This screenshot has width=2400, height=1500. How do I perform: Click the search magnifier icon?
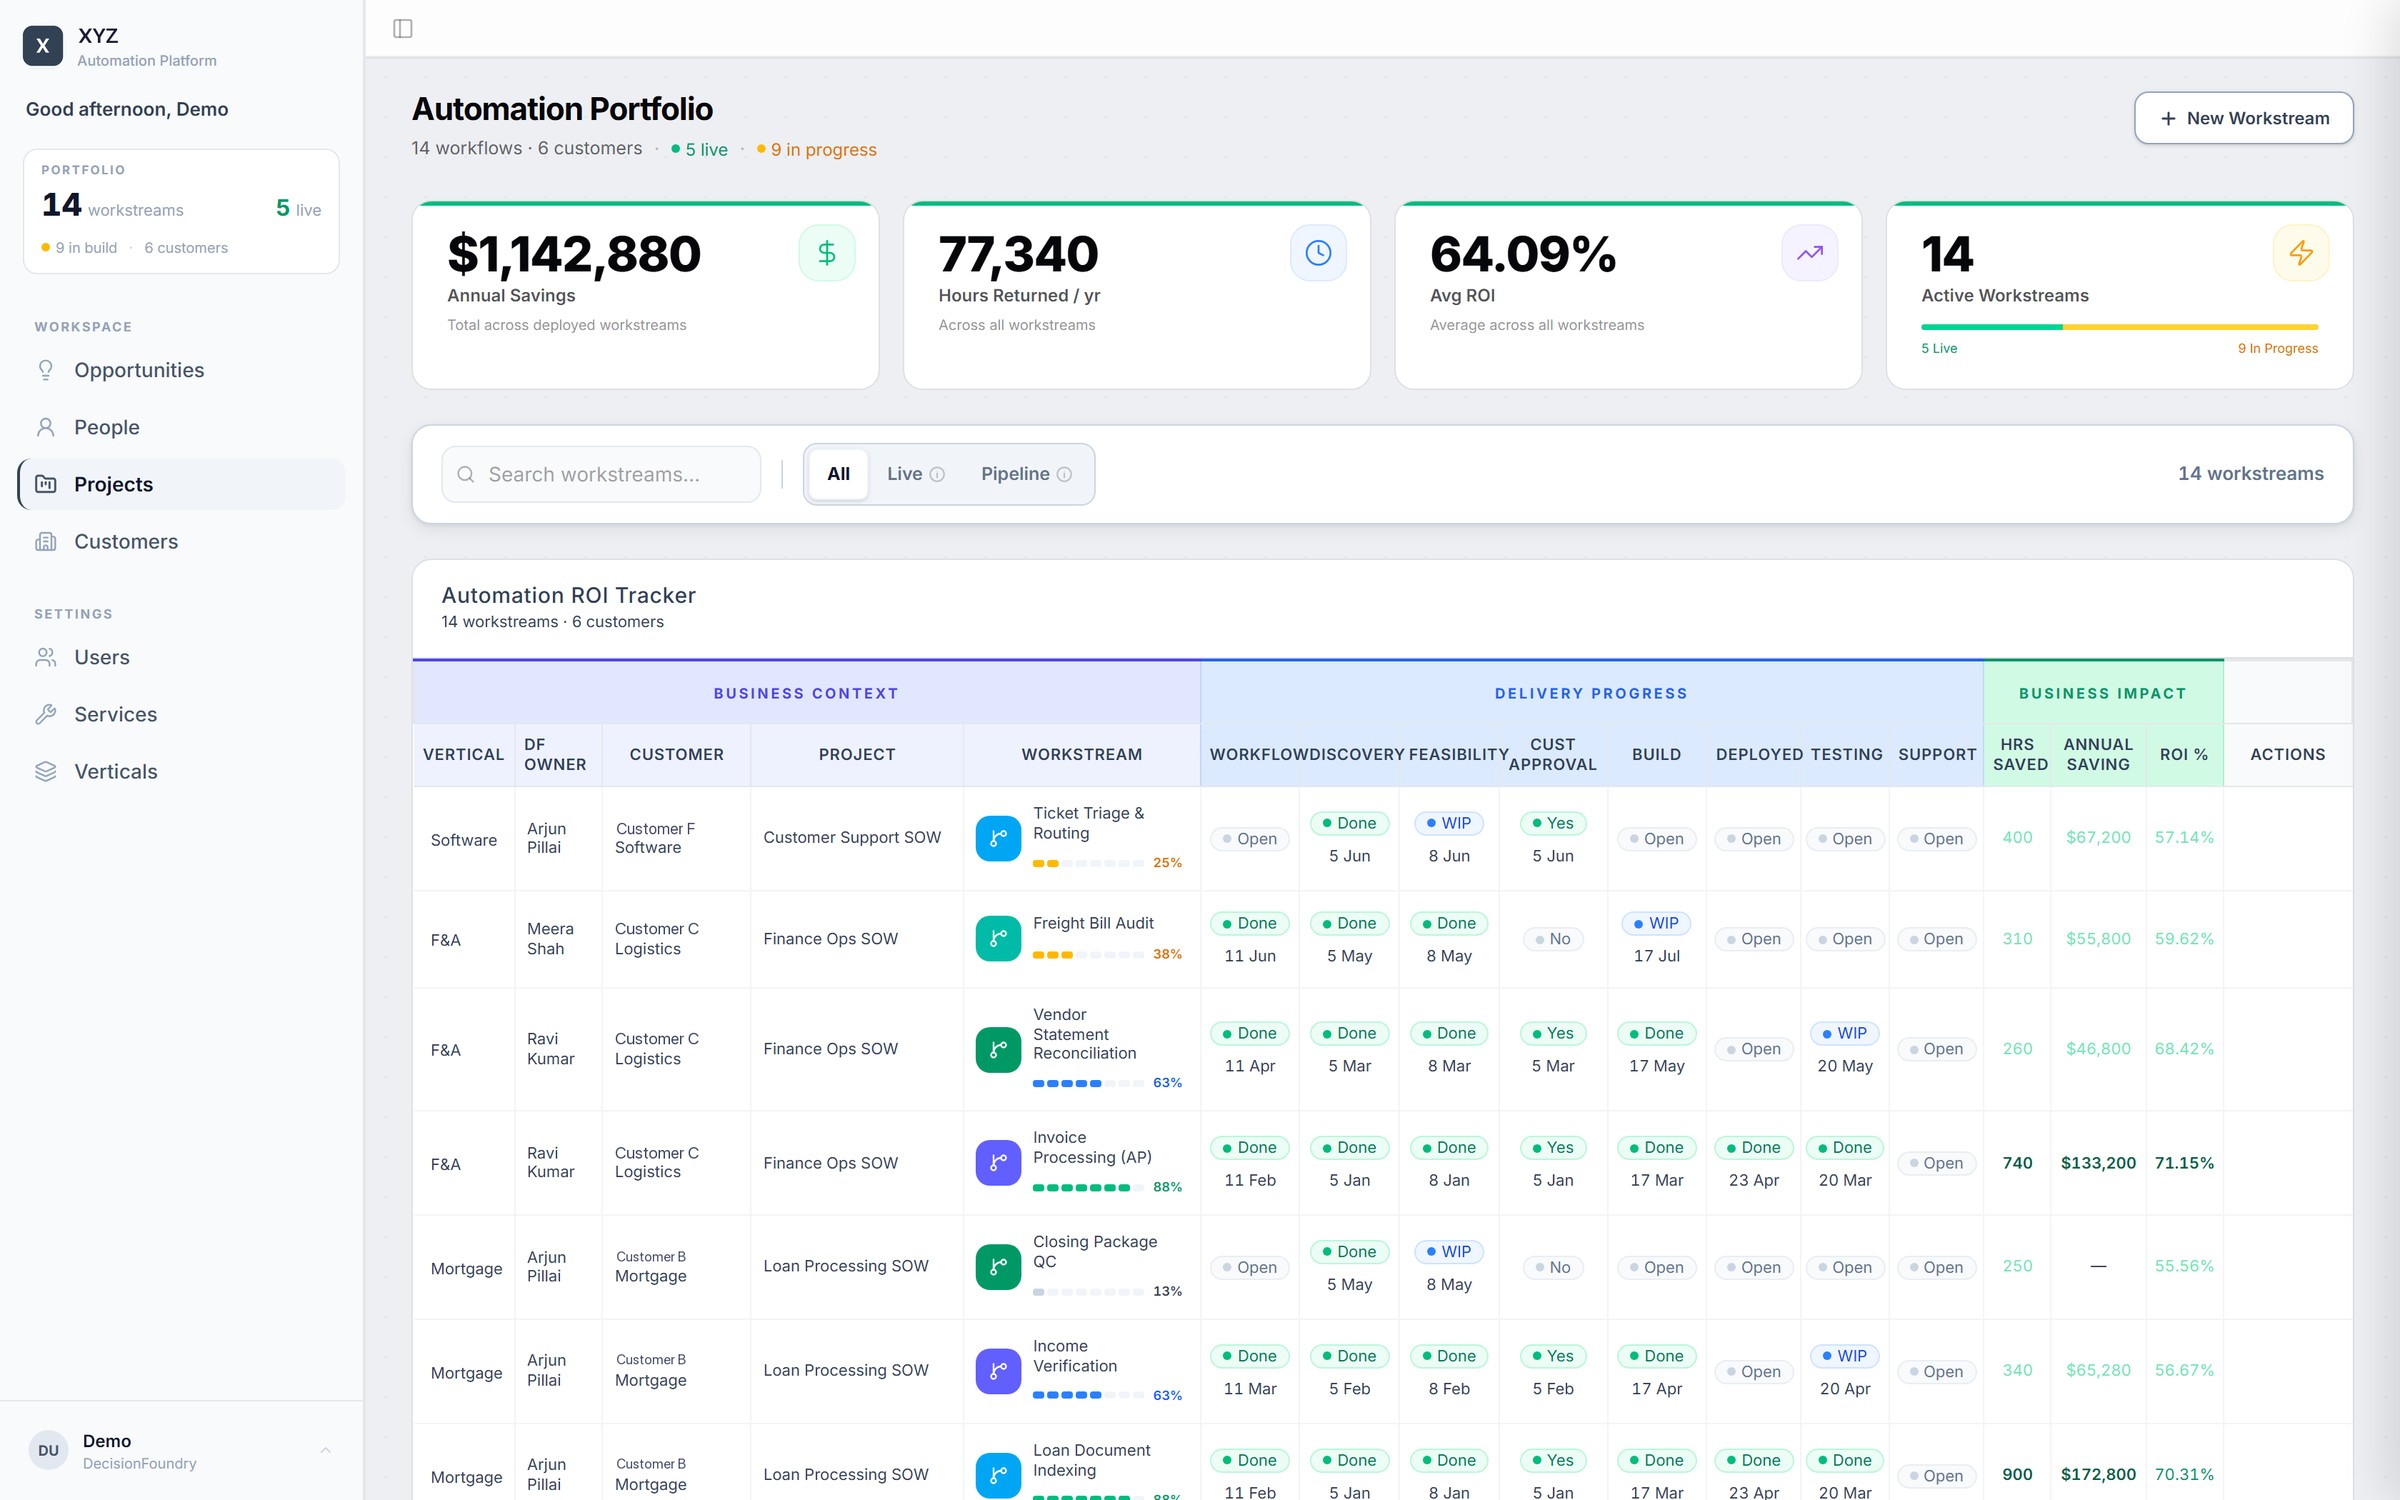(466, 474)
